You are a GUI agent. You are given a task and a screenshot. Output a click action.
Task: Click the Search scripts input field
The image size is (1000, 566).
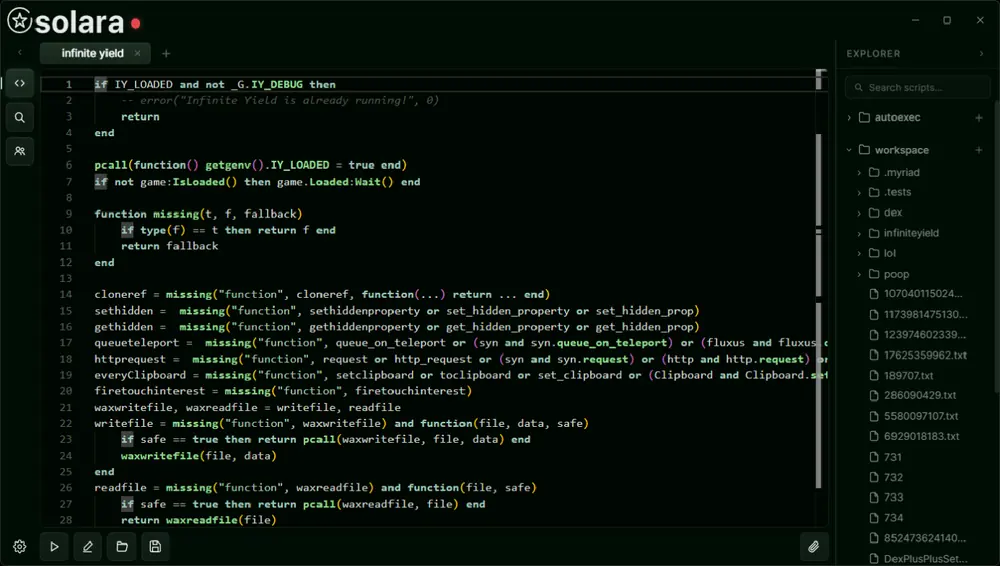917,87
